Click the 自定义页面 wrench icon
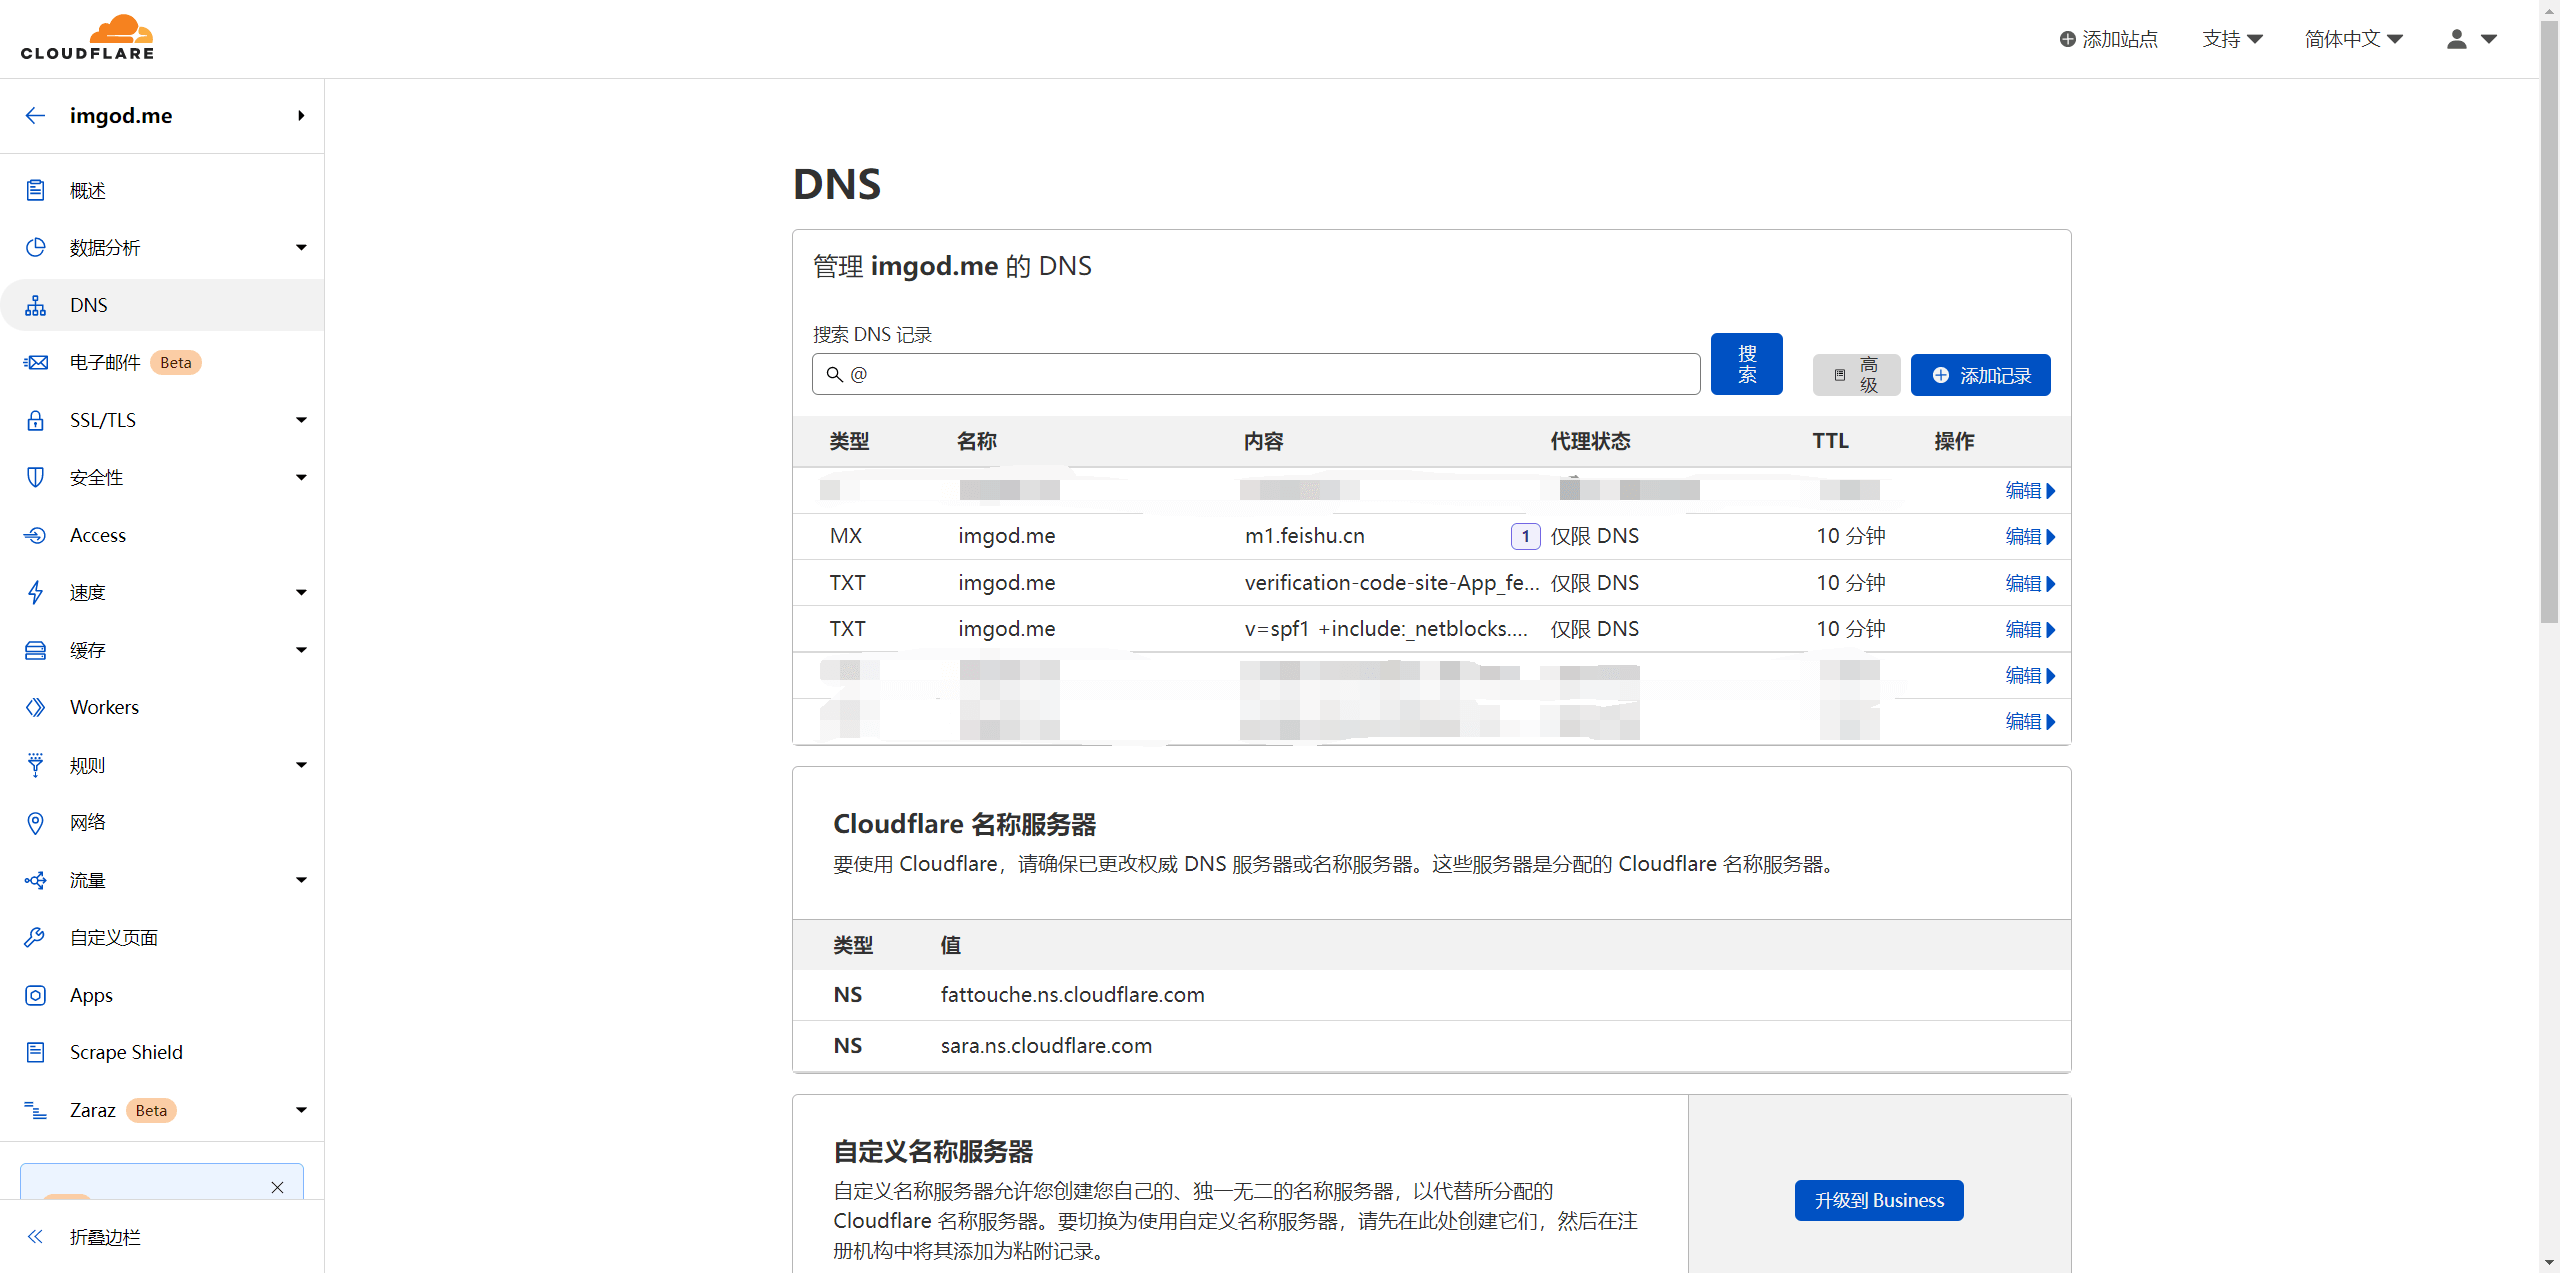This screenshot has width=2560, height=1273. point(35,938)
